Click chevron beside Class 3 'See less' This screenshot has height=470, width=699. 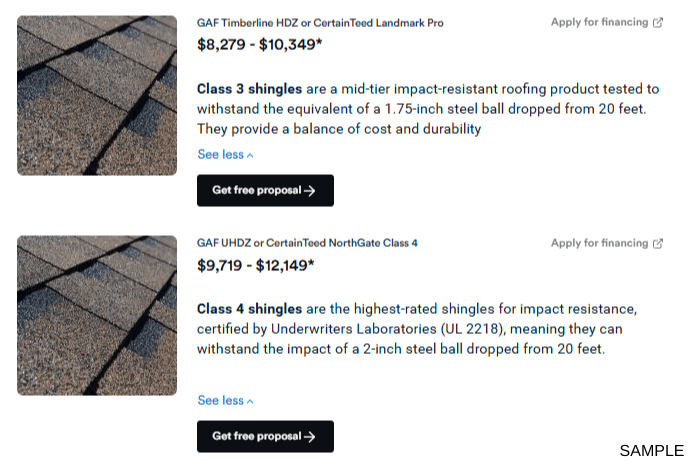(250, 155)
